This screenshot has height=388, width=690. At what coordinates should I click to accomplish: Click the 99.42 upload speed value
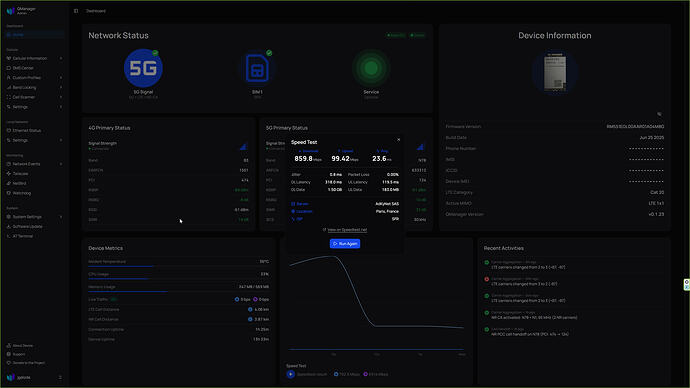coord(340,158)
